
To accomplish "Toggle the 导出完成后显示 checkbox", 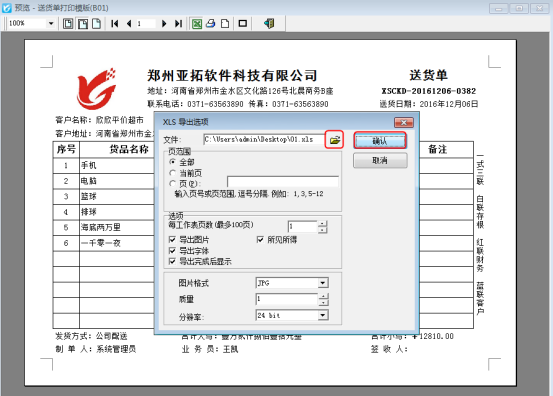I will coord(172,261).
